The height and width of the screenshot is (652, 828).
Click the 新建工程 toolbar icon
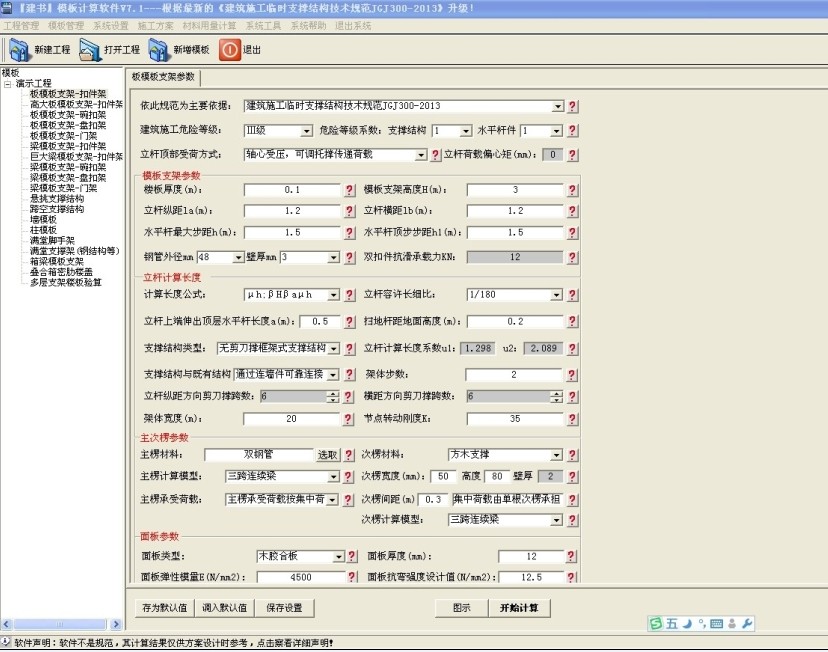(x=19, y=50)
